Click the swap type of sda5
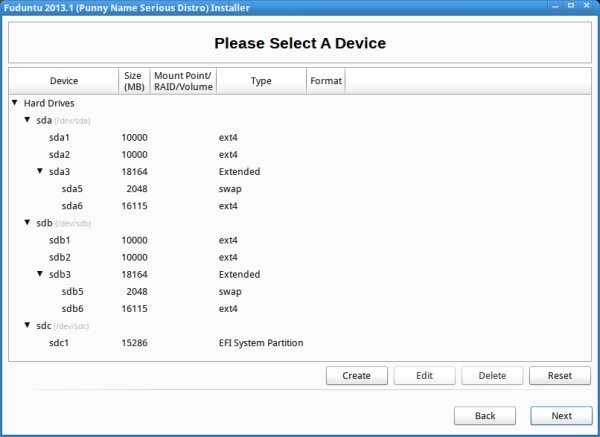The width and height of the screenshot is (600, 437). click(230, 189)
